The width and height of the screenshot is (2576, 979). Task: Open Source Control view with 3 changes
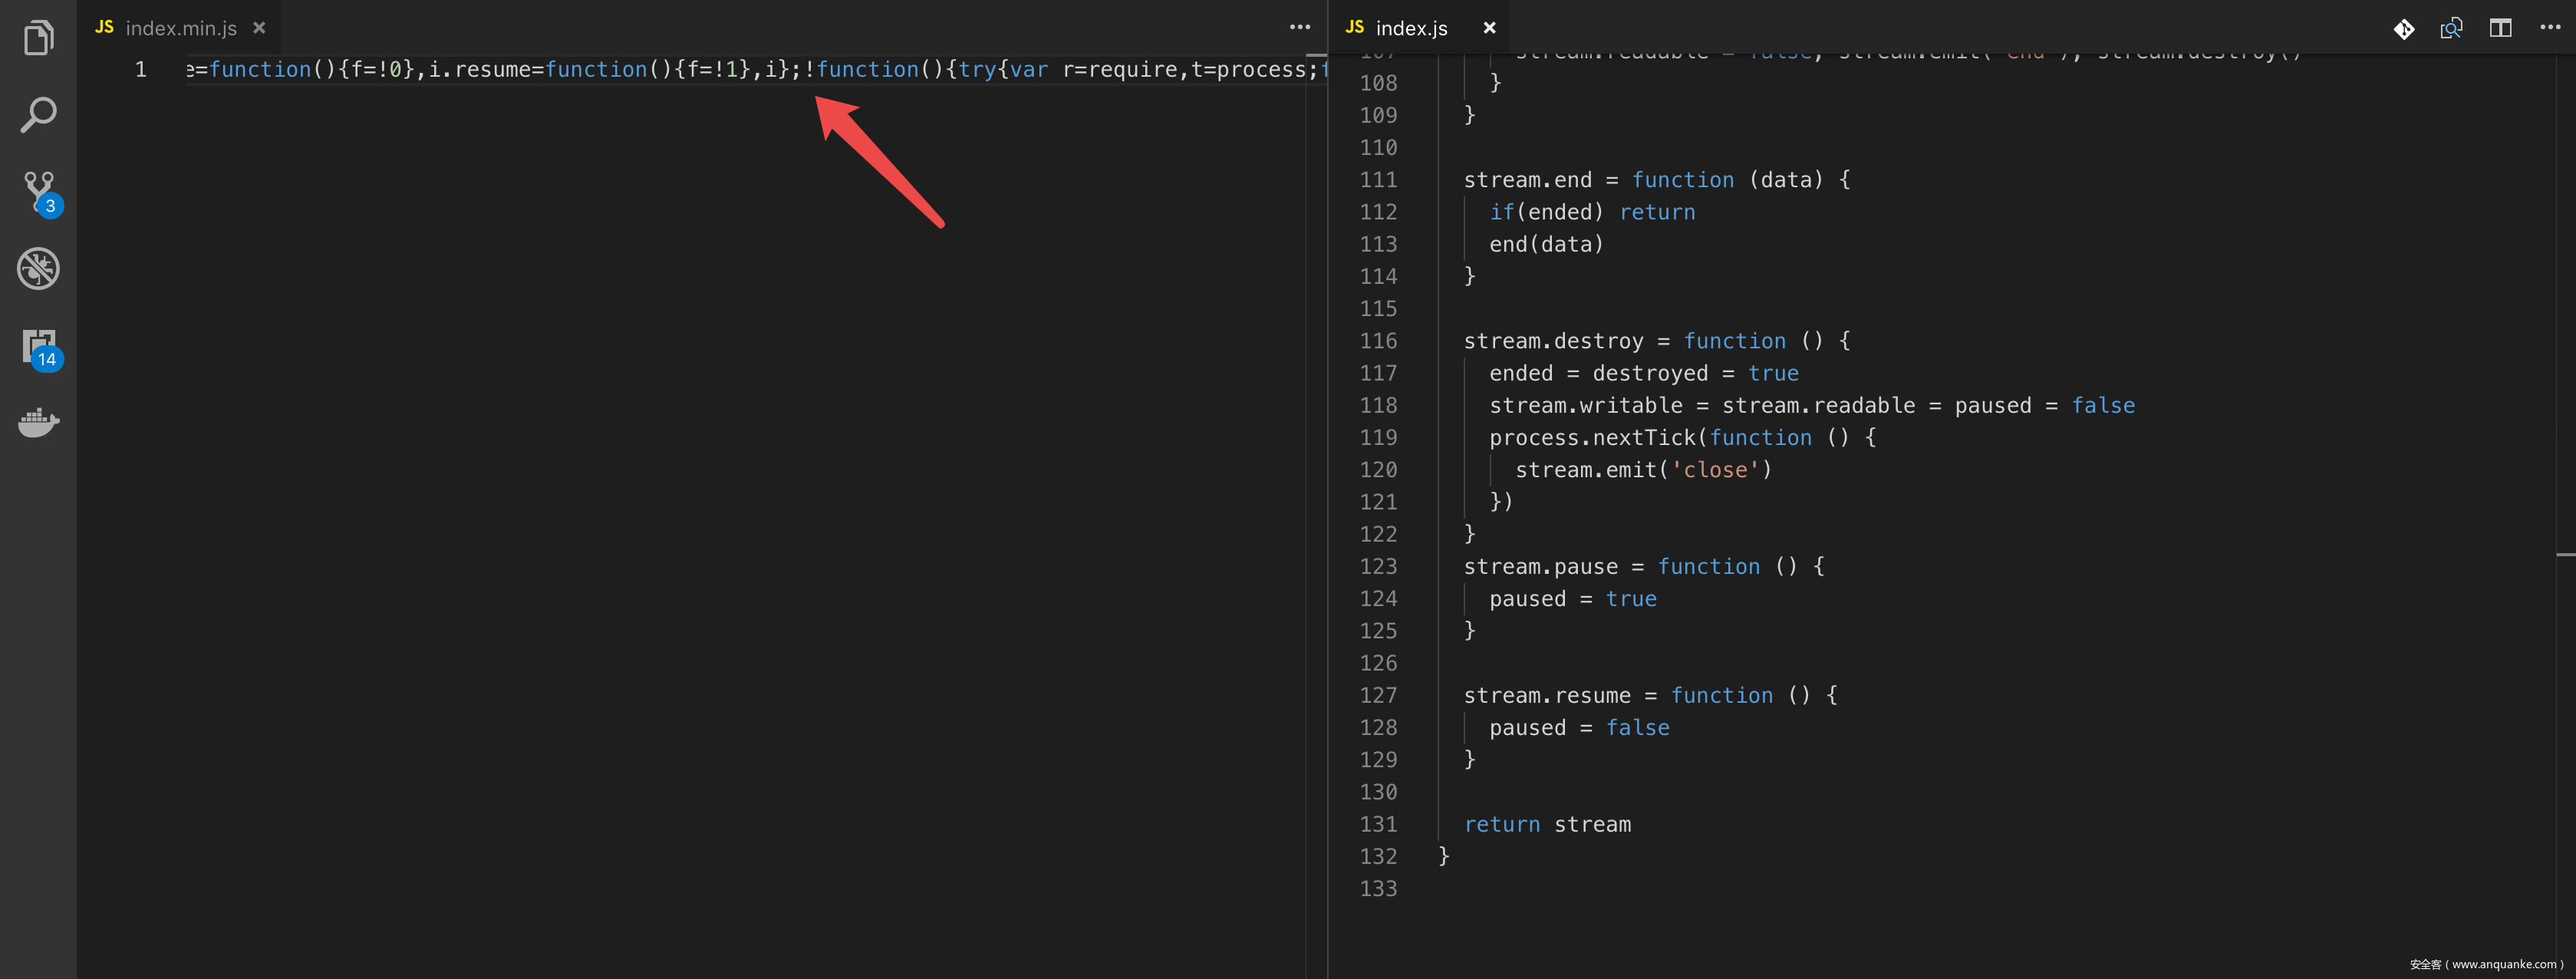(x=40, y=192)
